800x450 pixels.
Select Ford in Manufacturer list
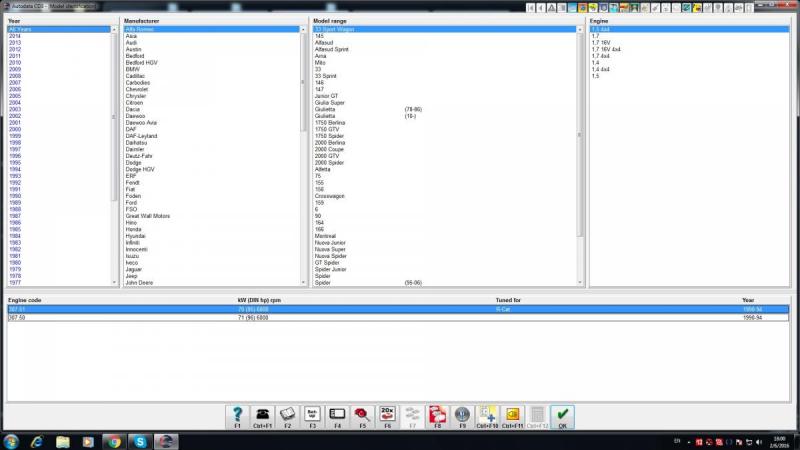[131, 203]
